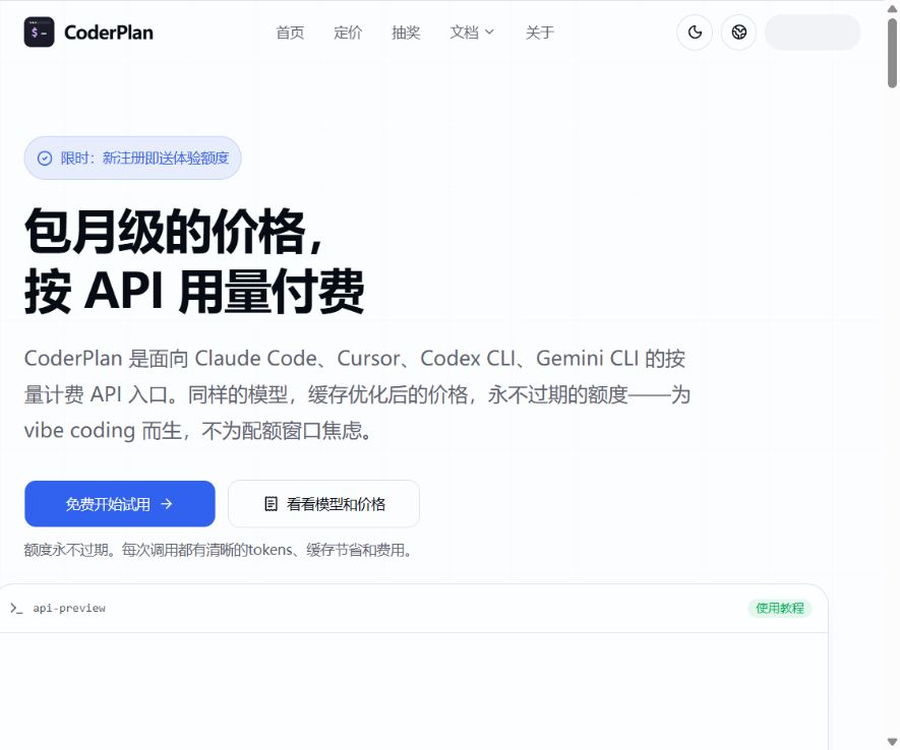The image size is (900, 750).
Task: Go to 首页 in the navigation
Action: pos(290,33)
